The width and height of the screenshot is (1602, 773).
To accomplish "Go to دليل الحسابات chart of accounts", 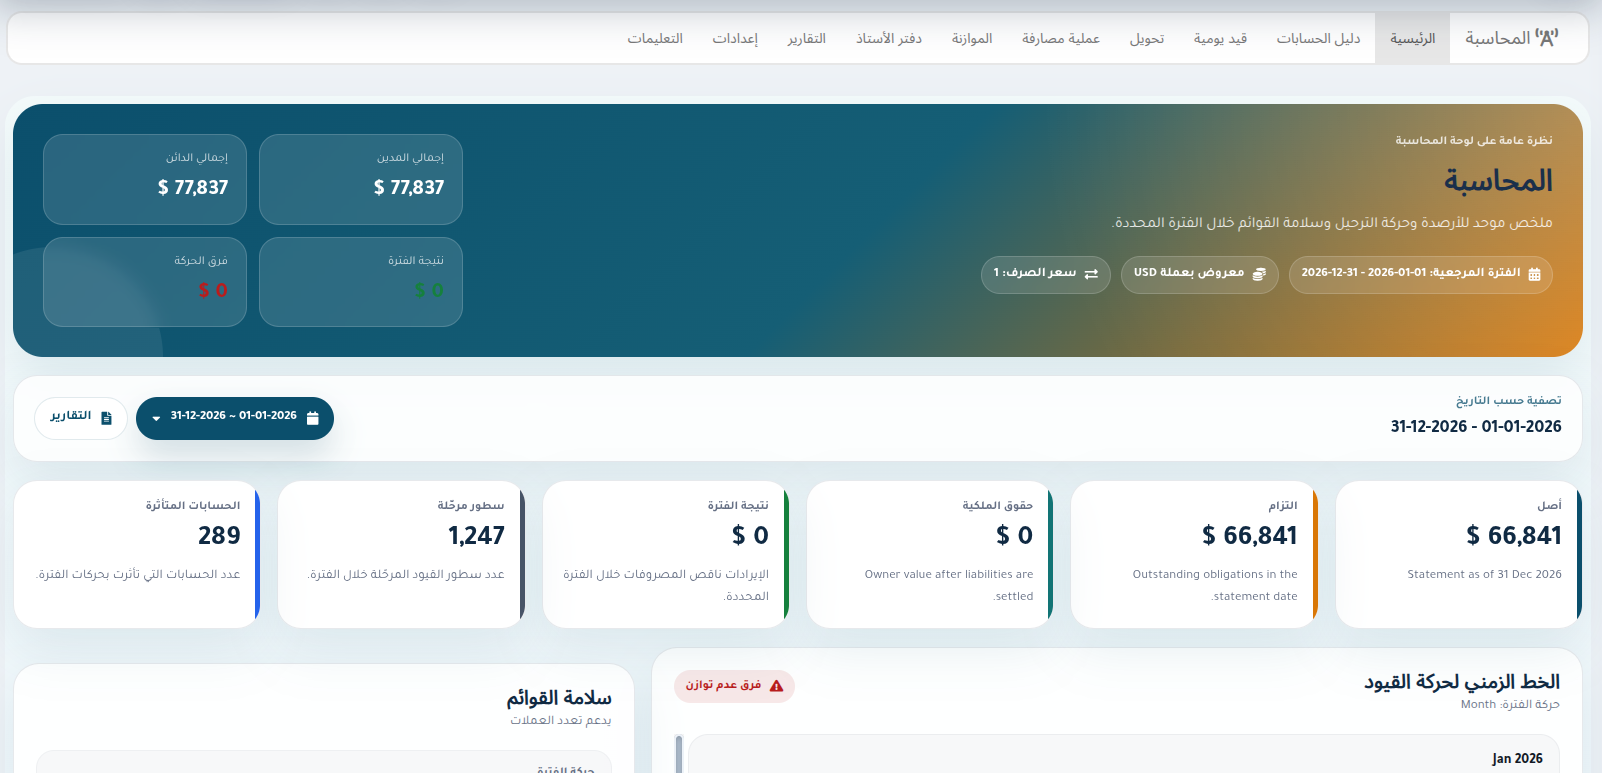I will [x=1318, y=39].
